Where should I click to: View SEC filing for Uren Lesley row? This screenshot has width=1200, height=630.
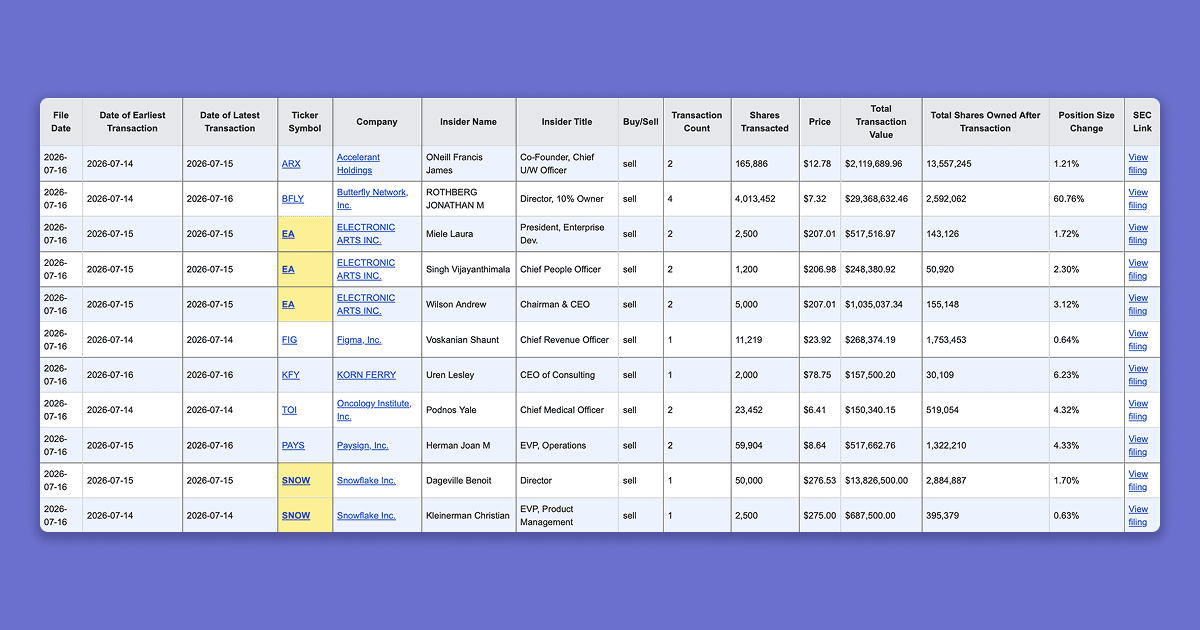(1138, 375)
